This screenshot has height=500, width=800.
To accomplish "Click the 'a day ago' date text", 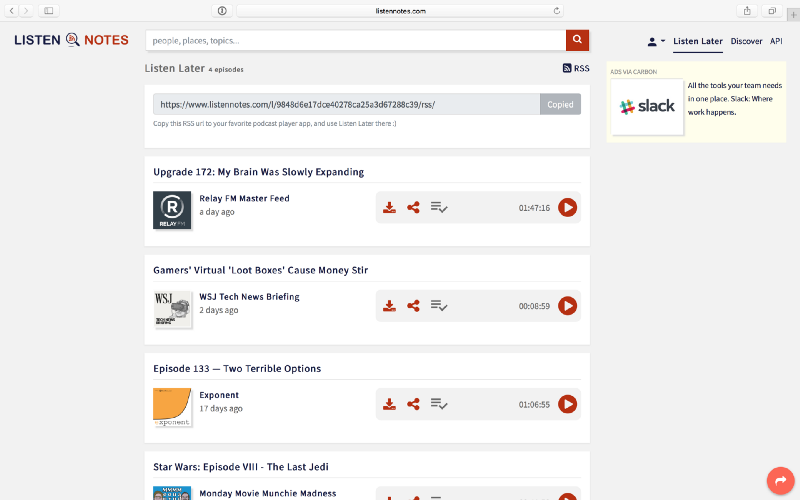I will click(217, 212).
